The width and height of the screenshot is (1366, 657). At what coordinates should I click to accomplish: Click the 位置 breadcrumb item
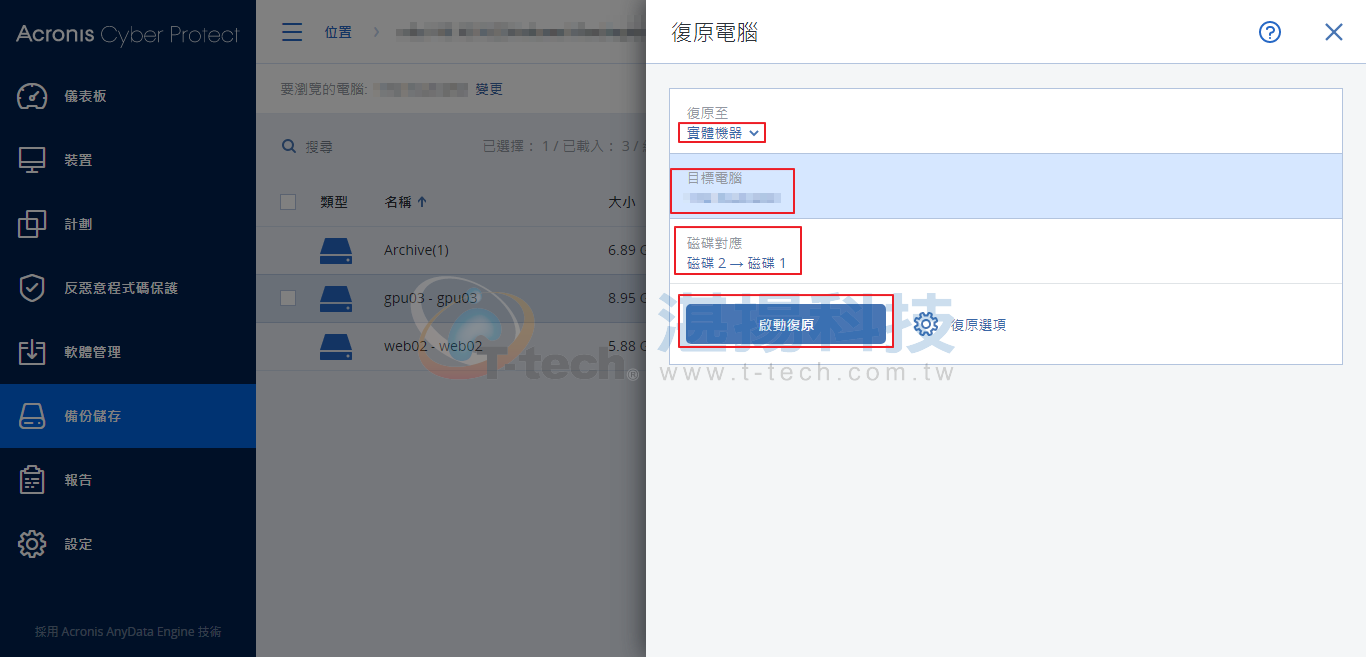(338, 32)
